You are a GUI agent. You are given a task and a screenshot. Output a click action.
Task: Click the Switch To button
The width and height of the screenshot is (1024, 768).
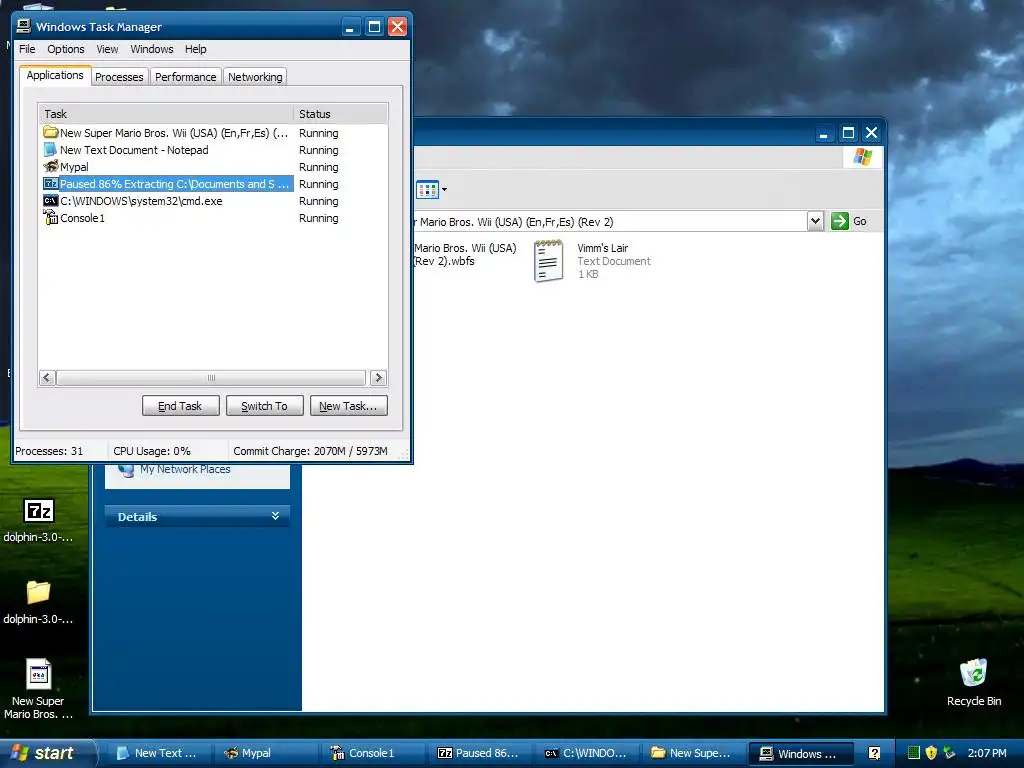pyautogui.click(x=264, y=406)
